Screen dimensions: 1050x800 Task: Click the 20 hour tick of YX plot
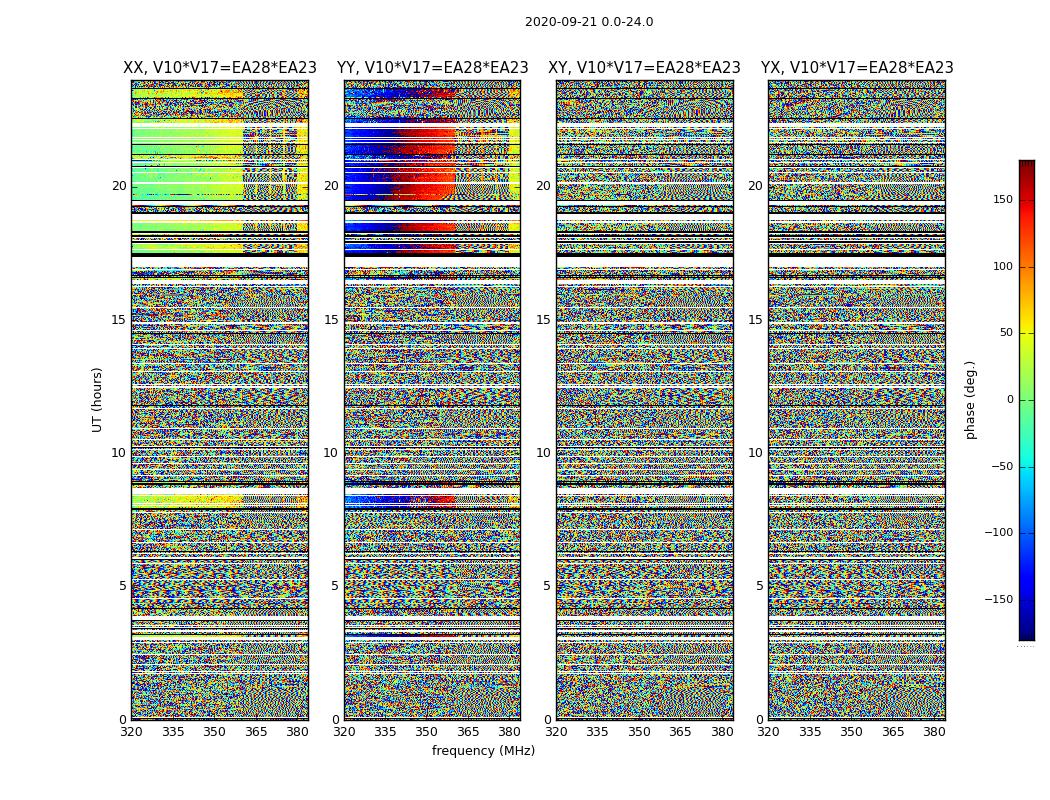click(756, 186)
